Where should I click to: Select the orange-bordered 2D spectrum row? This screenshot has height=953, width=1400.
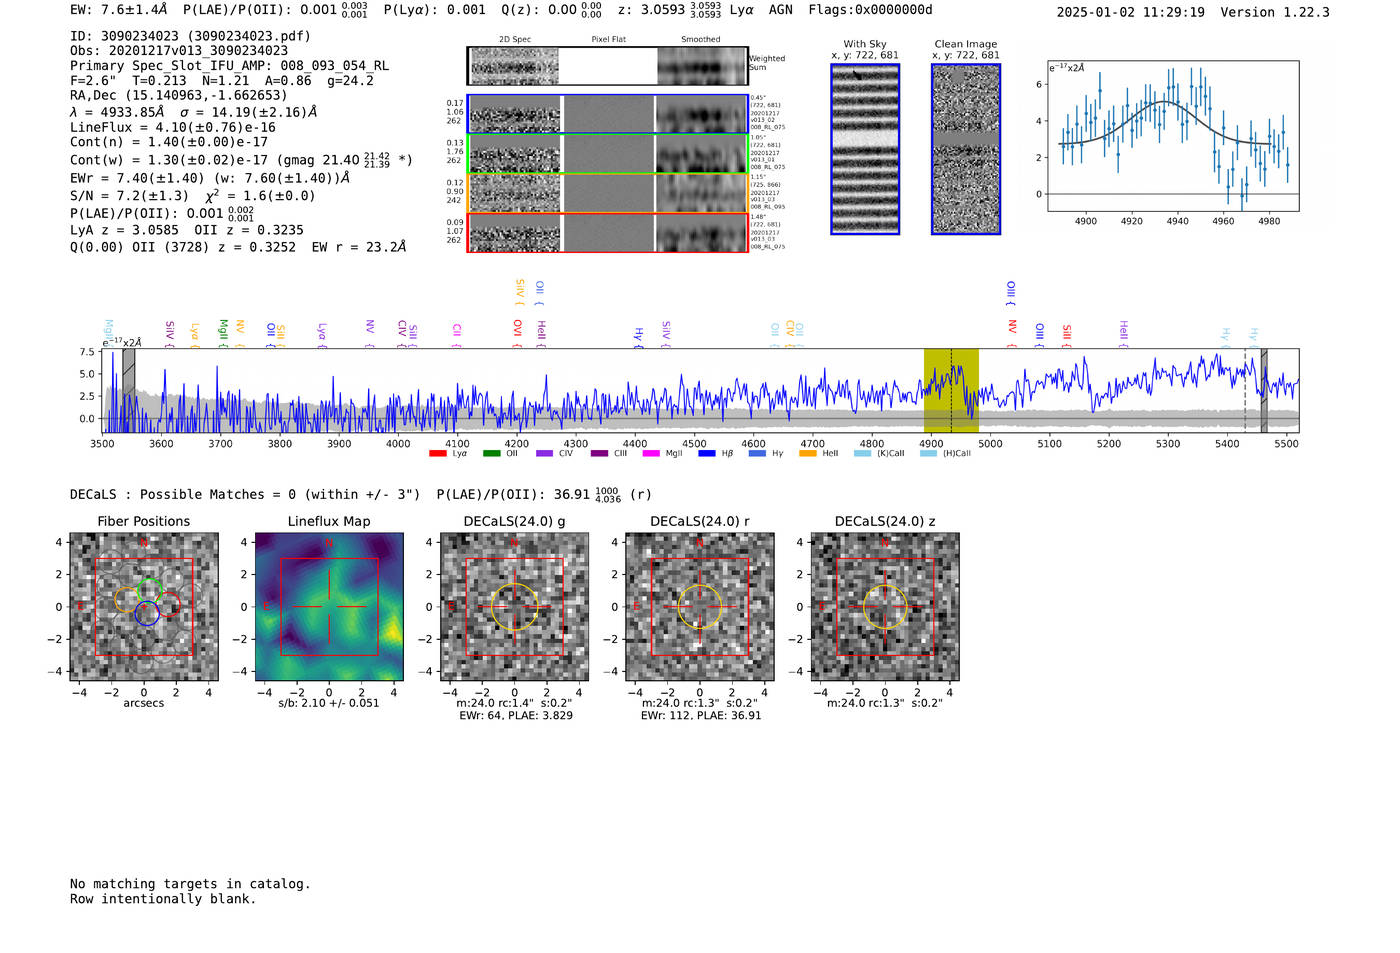[x=608, y=193]
